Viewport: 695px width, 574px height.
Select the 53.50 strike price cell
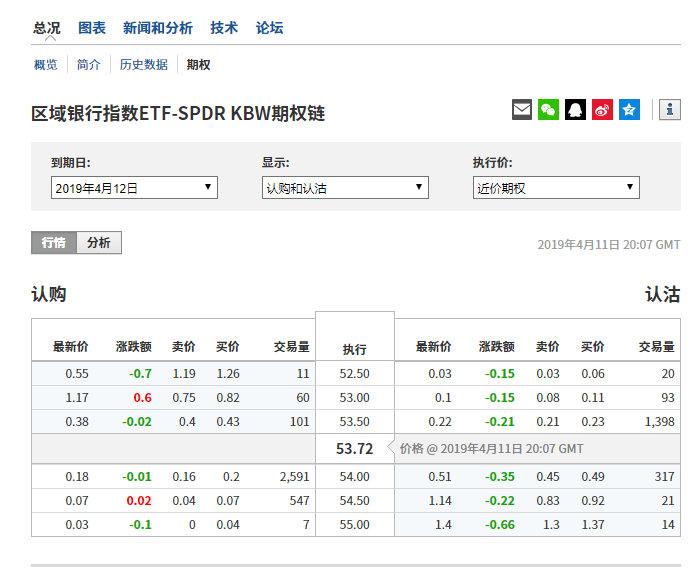[355, 422]
